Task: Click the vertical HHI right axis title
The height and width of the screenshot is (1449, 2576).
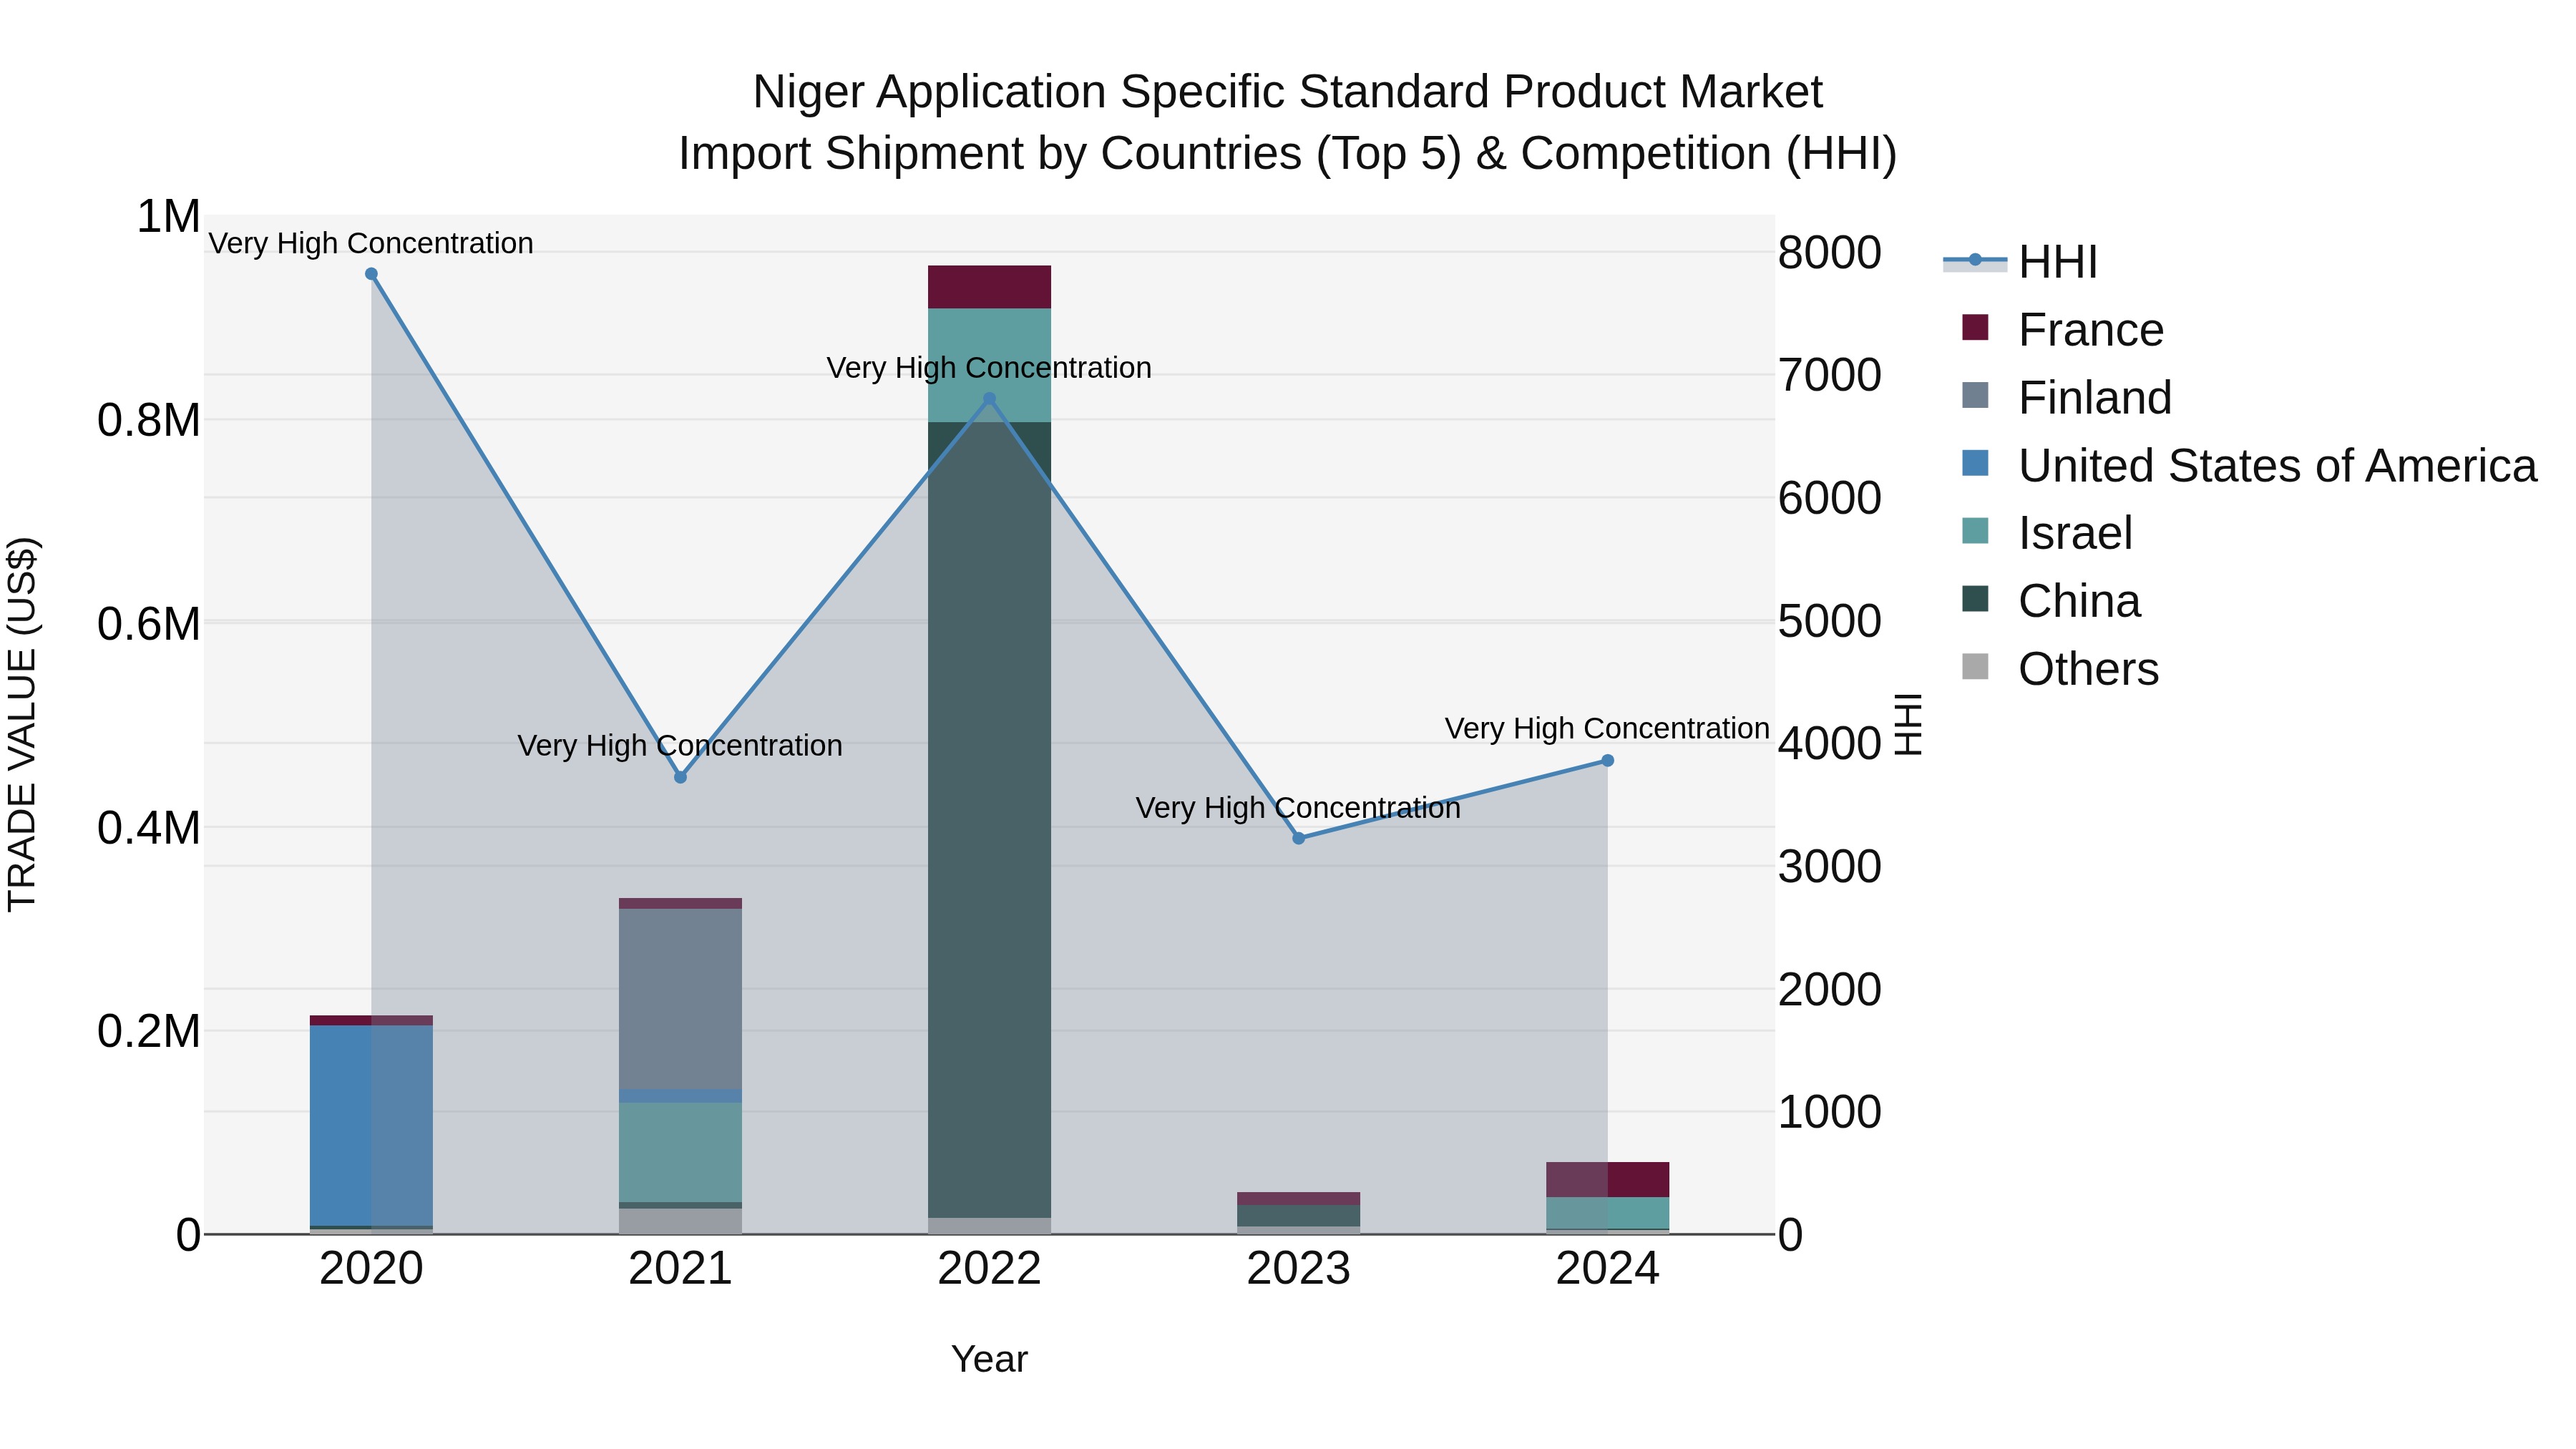Action: tap(1908, 724)
